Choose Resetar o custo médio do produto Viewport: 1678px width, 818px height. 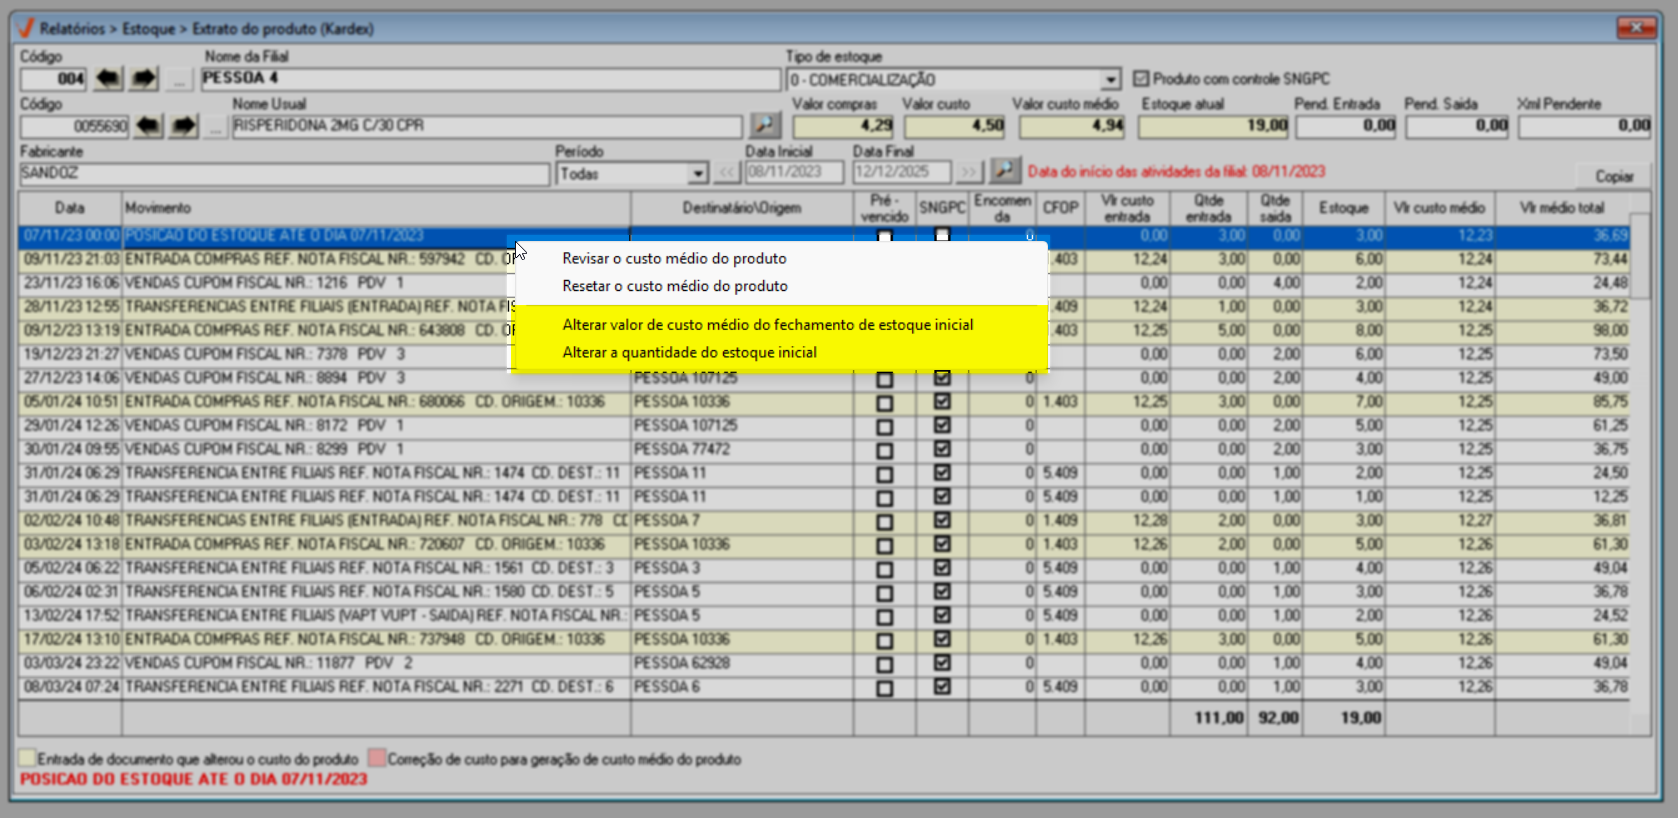(x=675, y=286)
